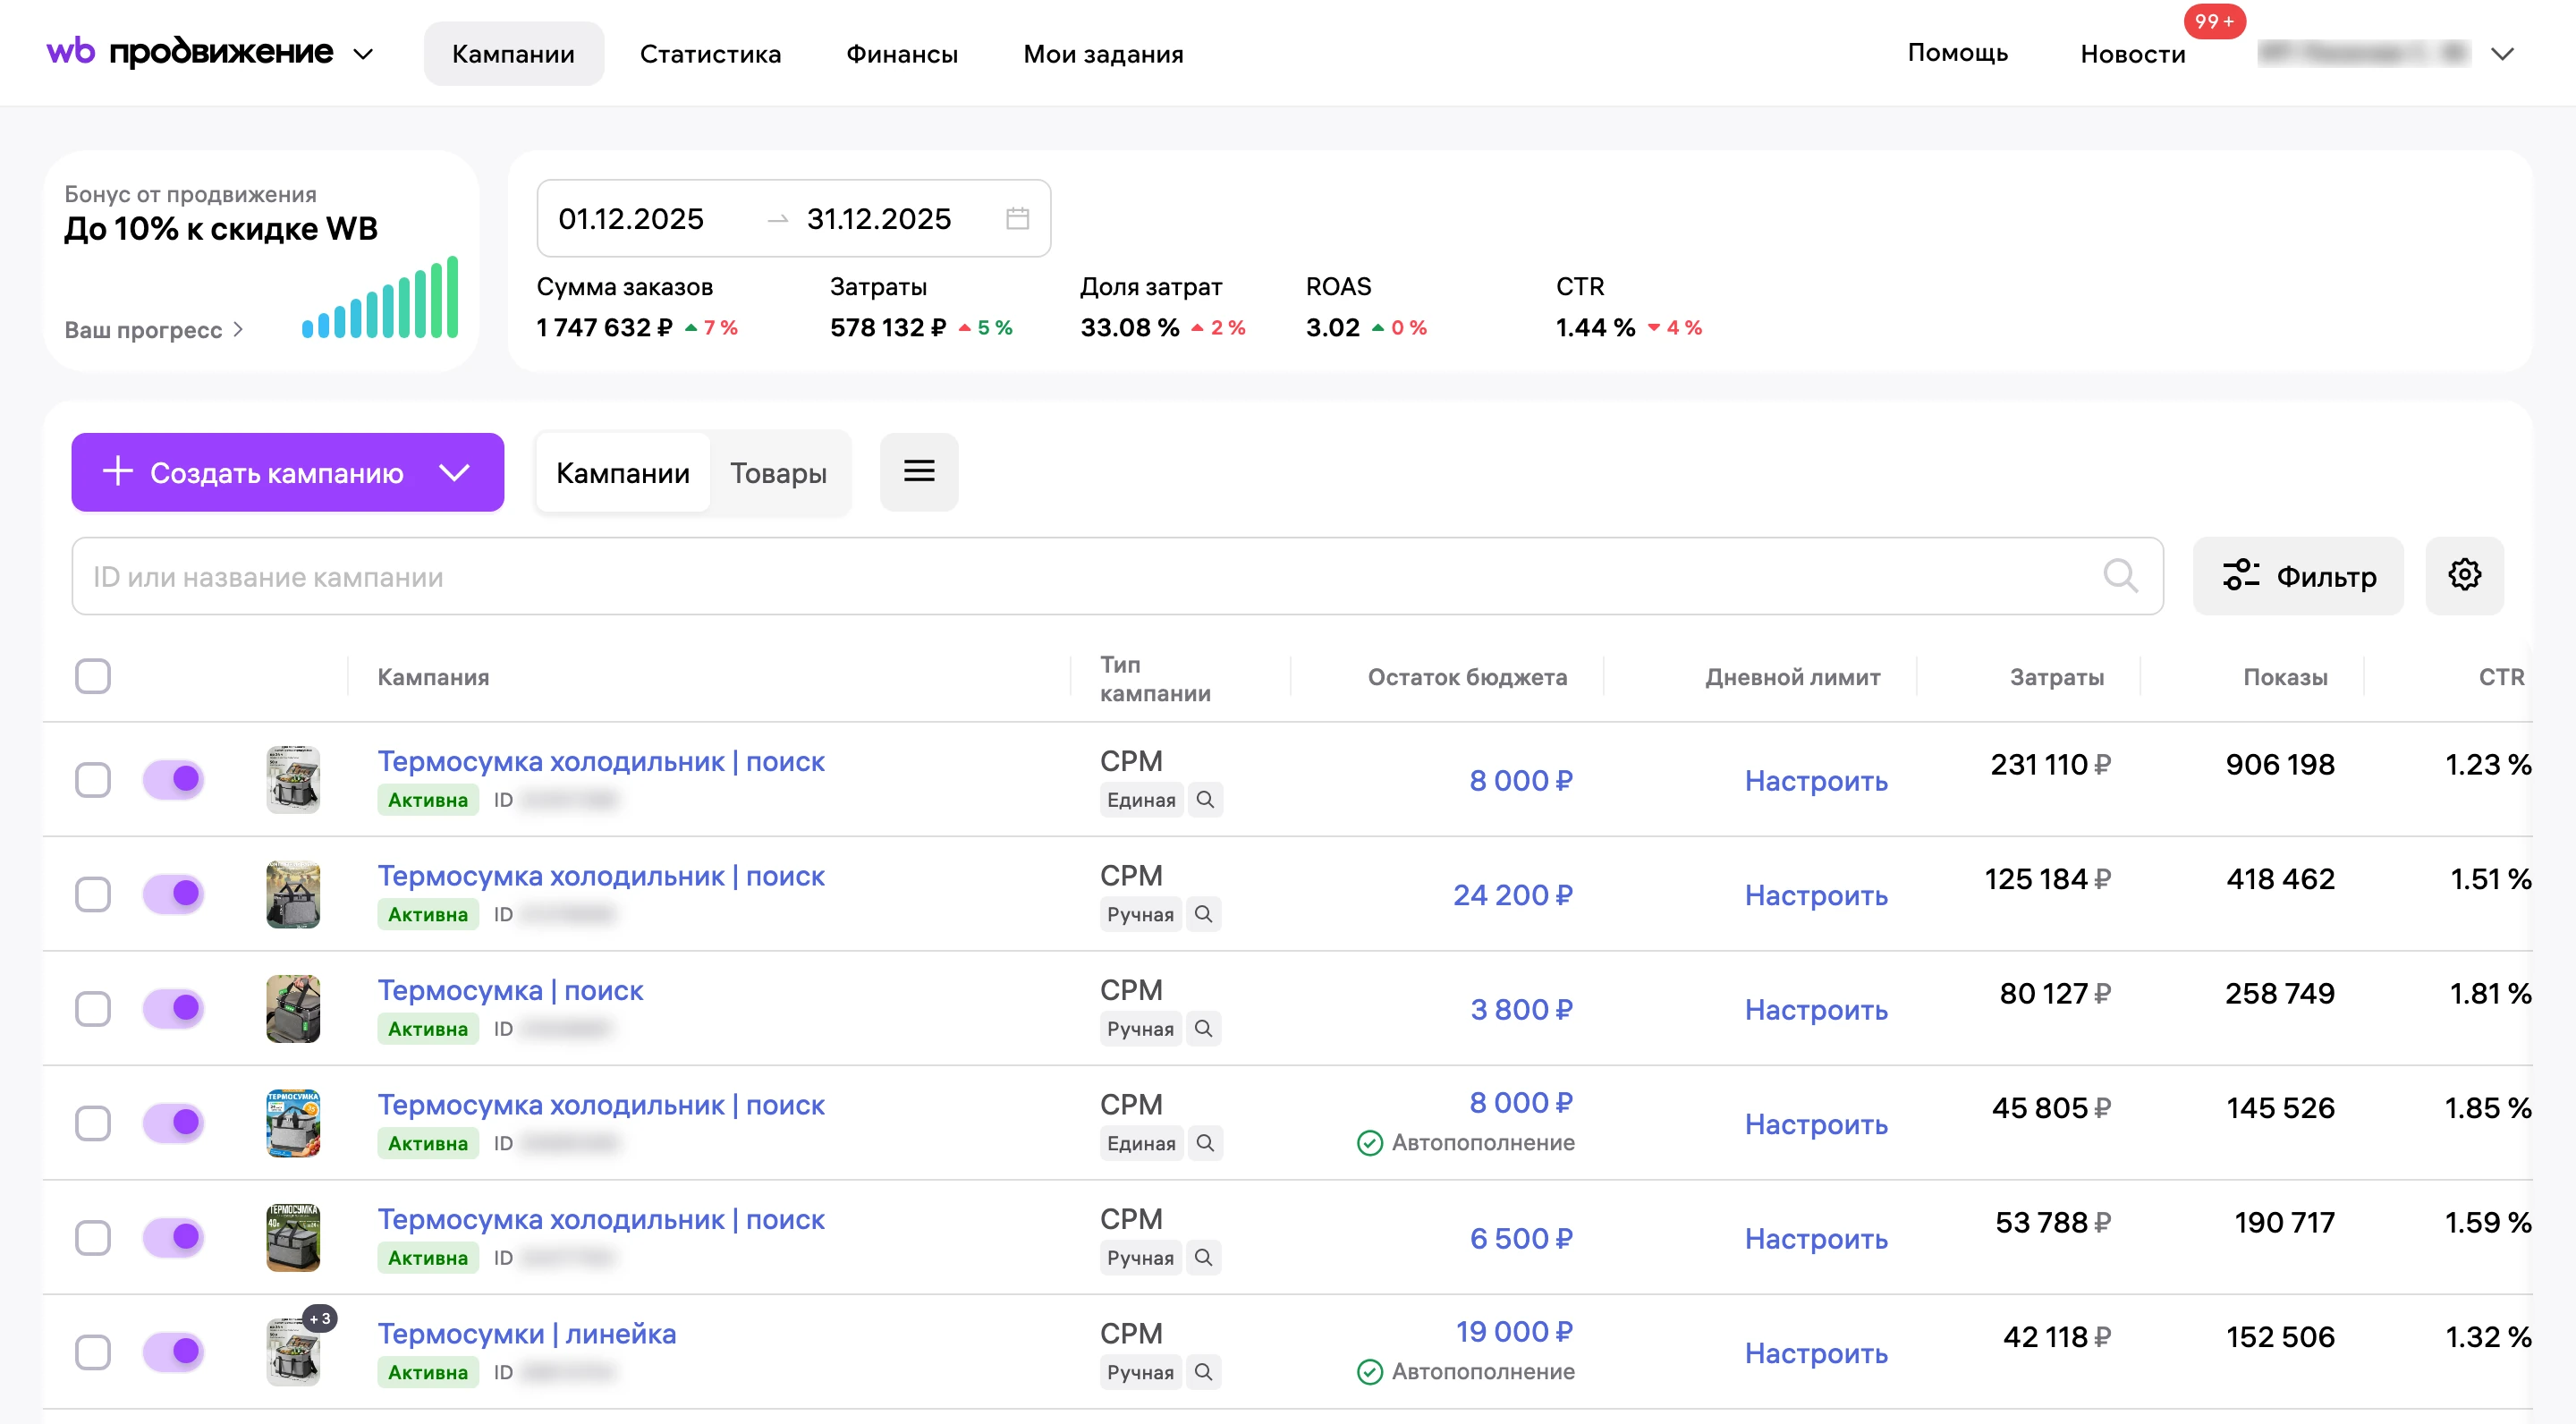This screenshot has height=1424, width=2576.
Task: Click the magnifier icon beside Ручная for Термосумка | поиск
Action: [x=1203, y=1029]
